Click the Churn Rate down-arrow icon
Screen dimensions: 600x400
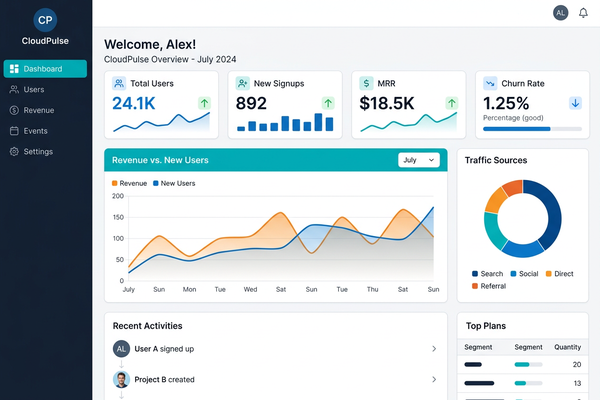point(575,102)
